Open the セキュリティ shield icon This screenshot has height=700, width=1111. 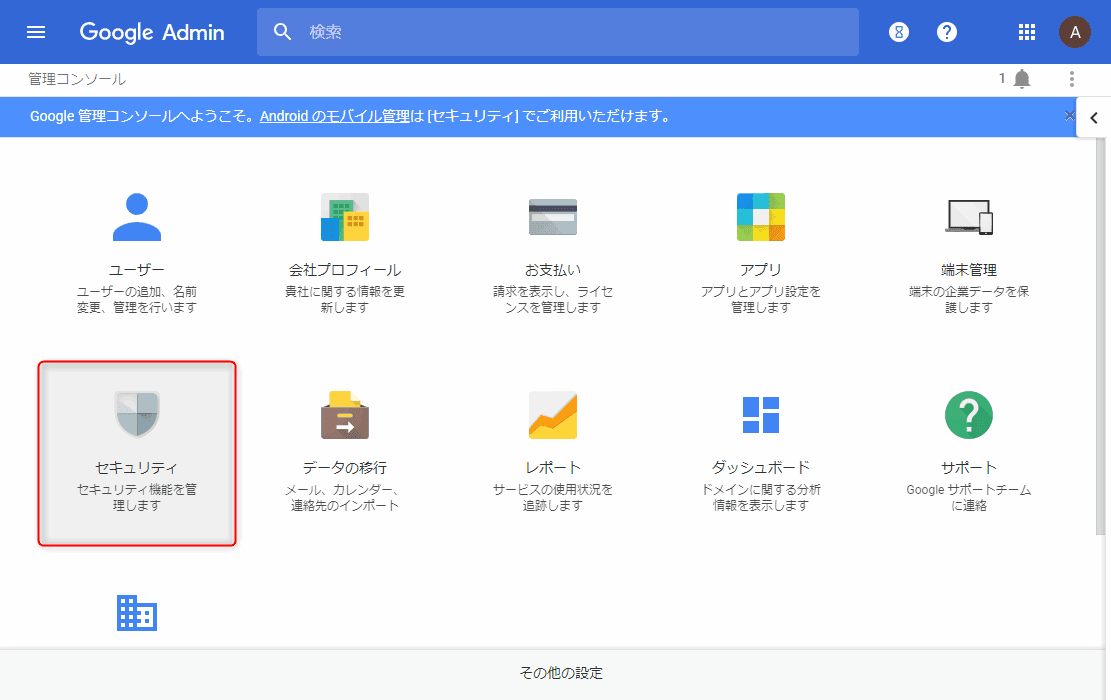(x=137, y=414)
